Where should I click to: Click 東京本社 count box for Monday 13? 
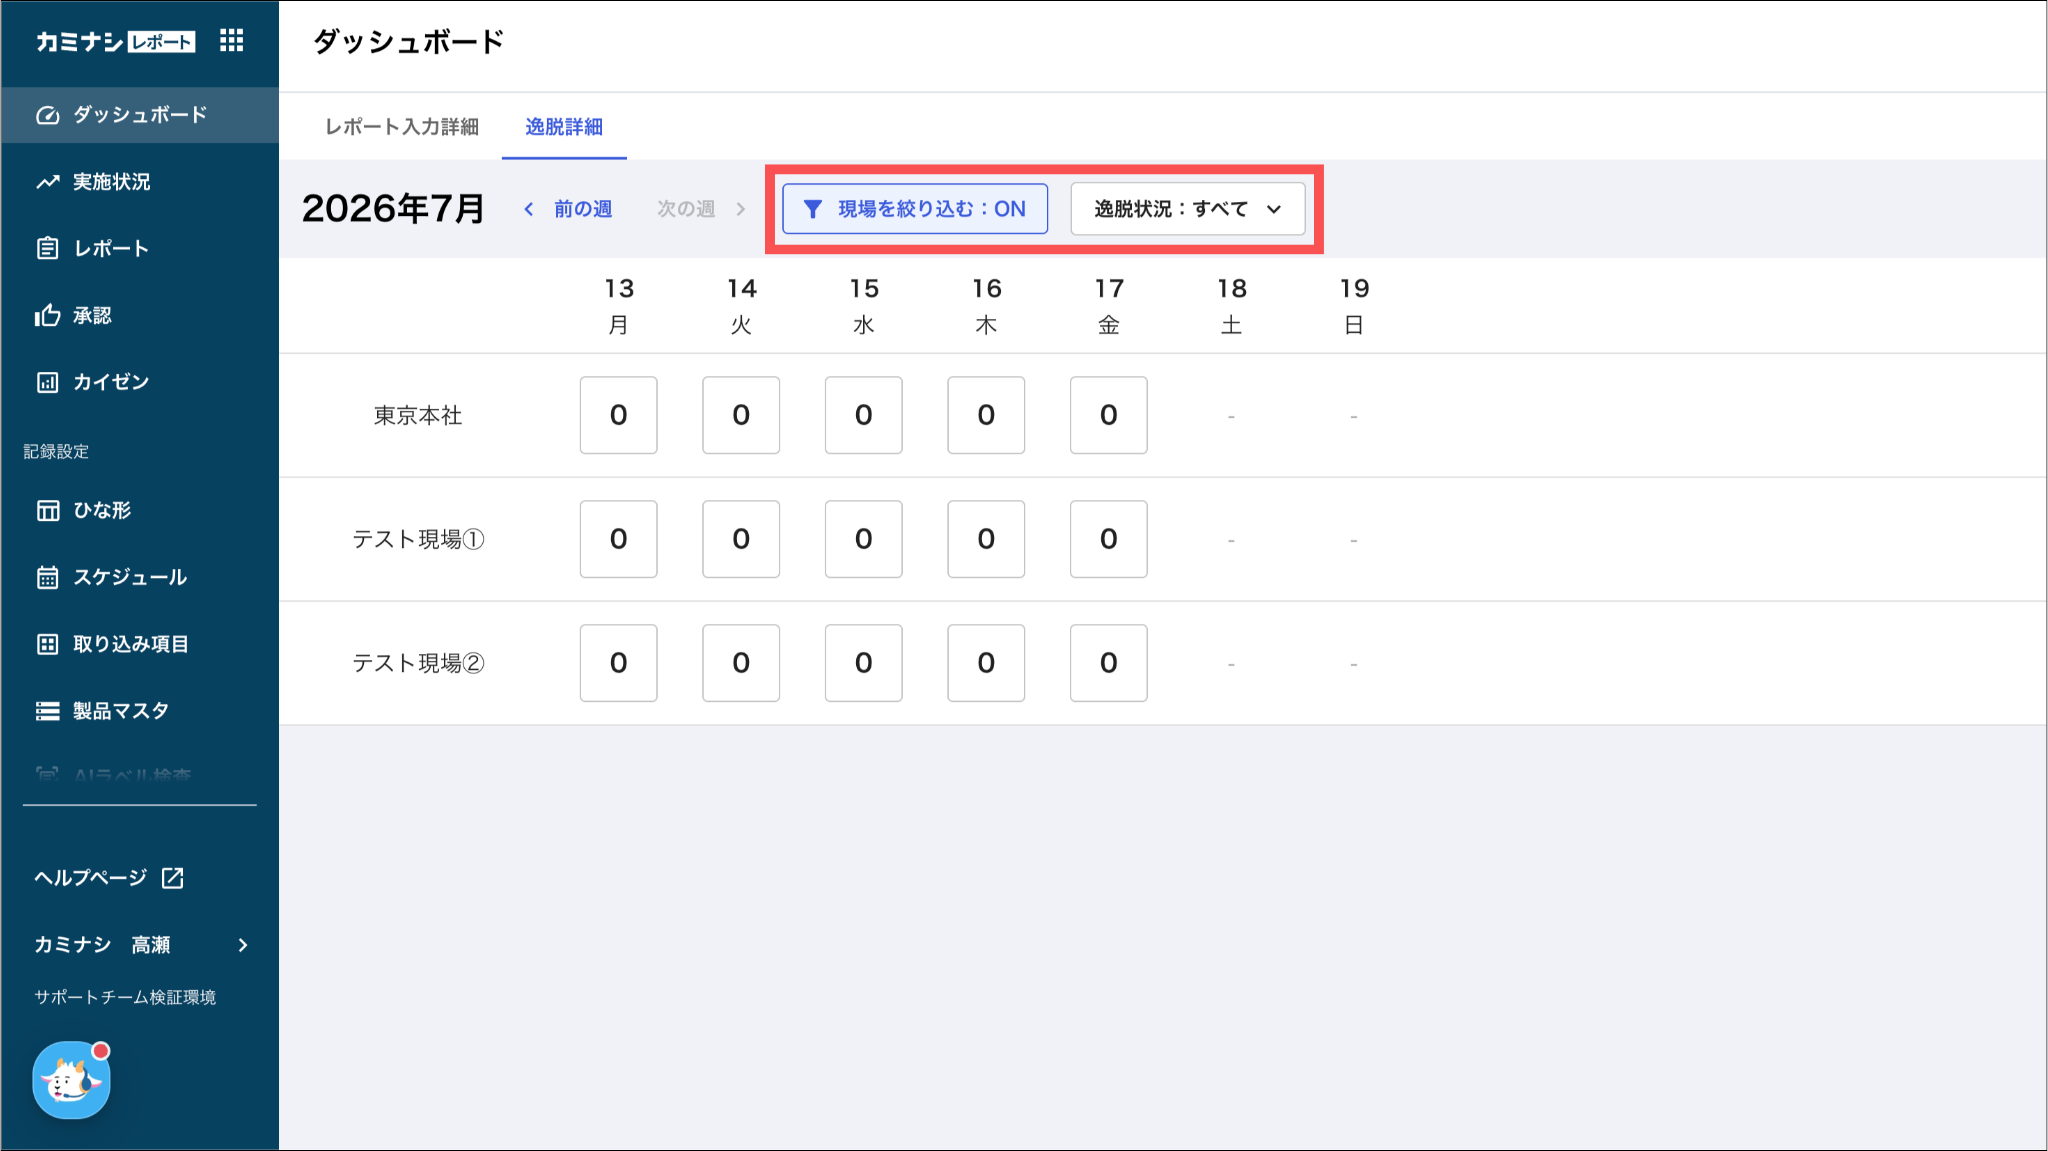[619, 415]
